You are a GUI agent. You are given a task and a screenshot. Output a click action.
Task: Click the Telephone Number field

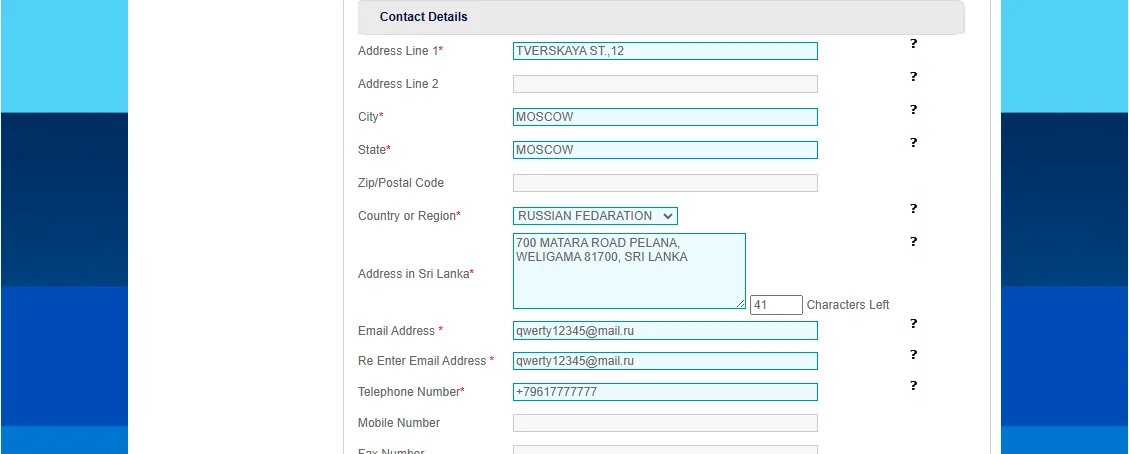(665, 392)
